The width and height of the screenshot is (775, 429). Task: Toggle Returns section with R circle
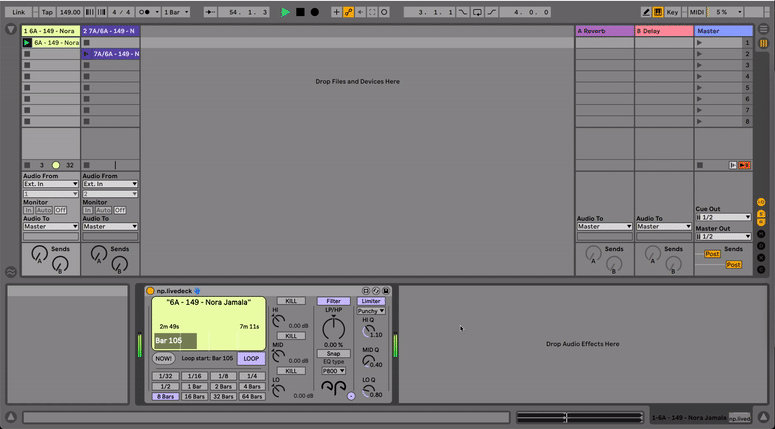[761, 222]
